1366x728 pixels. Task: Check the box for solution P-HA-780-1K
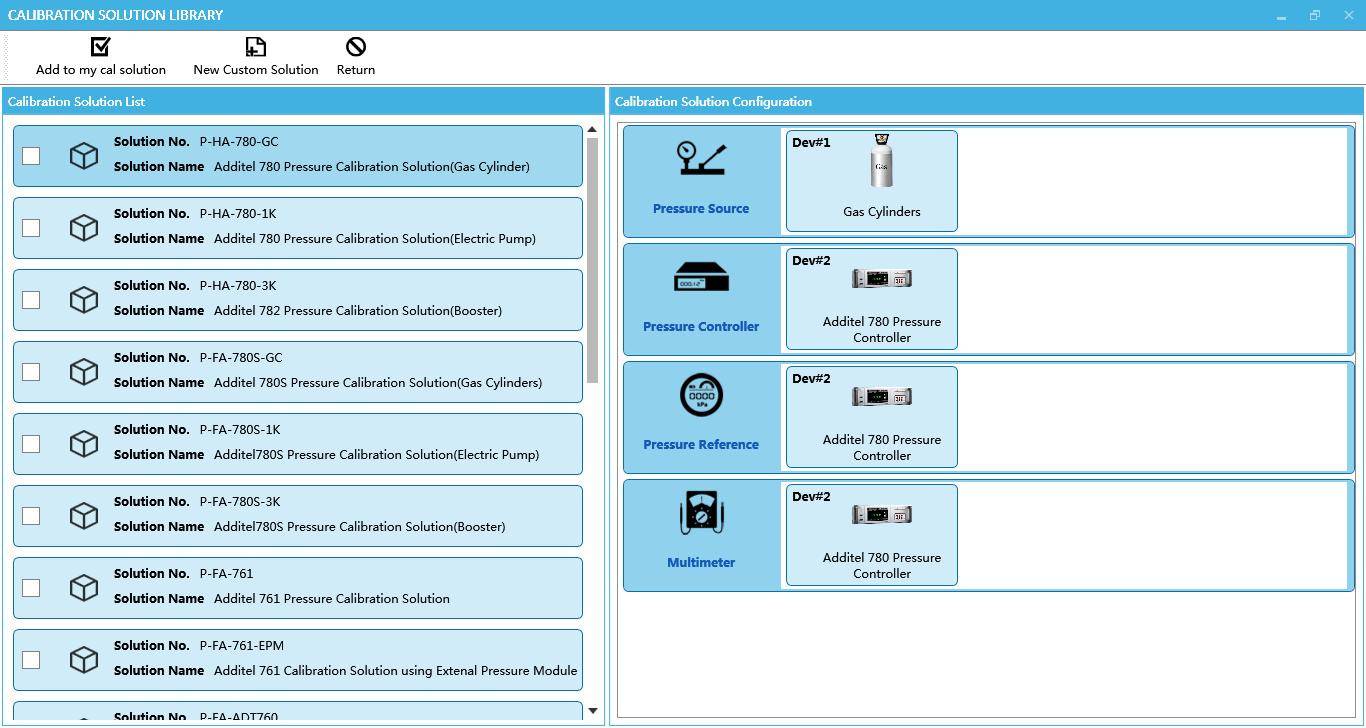(31, 228)
